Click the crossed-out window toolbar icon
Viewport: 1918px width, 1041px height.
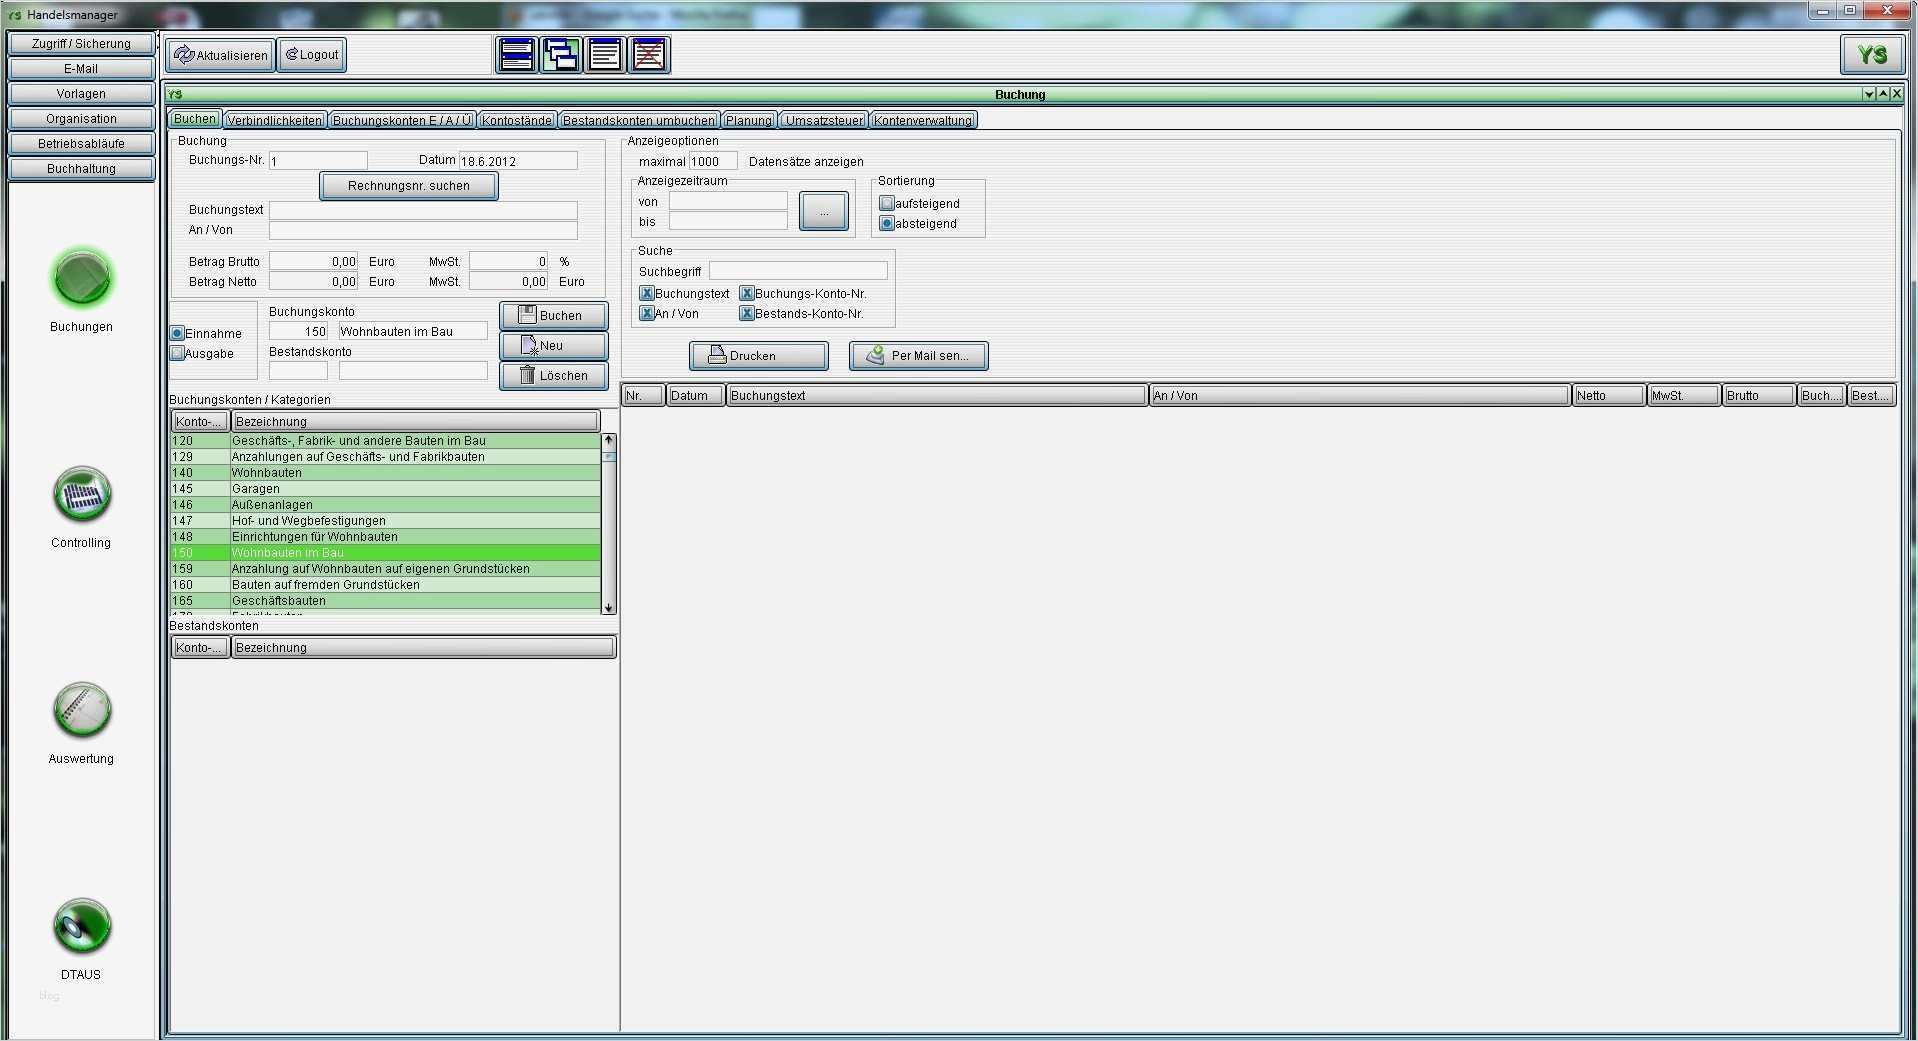[x=649, y=55]
